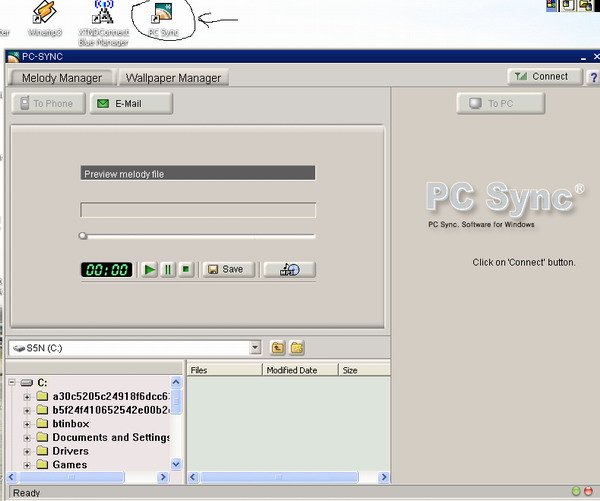Create a new folder with folder icon
Image resolution: width=600 pixels, height=501 pixels.
pos(297,348)
